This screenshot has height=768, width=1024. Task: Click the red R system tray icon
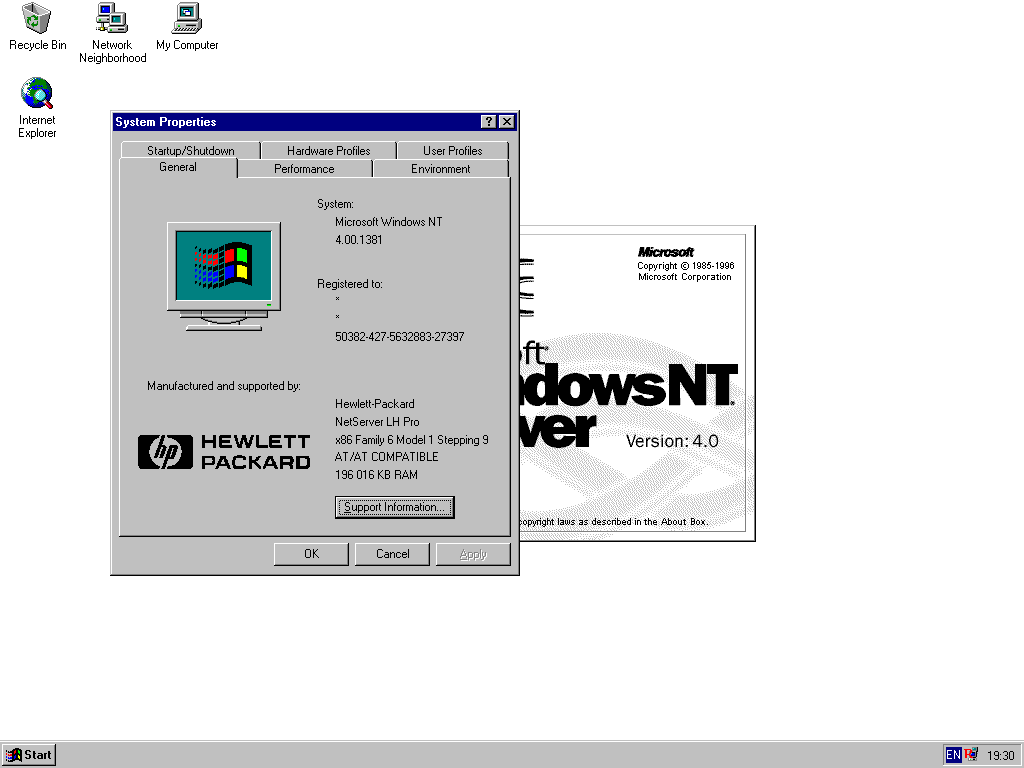tap(971, 755)
